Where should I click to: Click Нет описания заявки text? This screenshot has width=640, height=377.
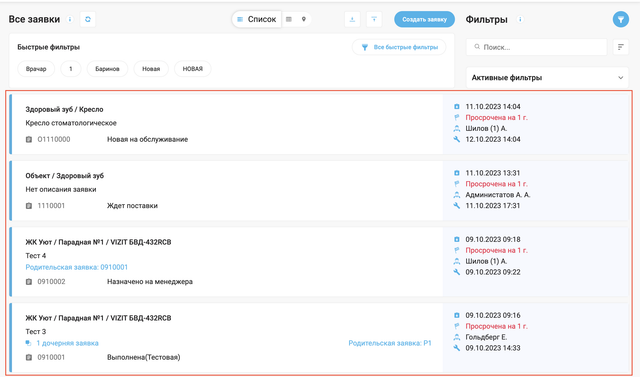tap(61, 190)
